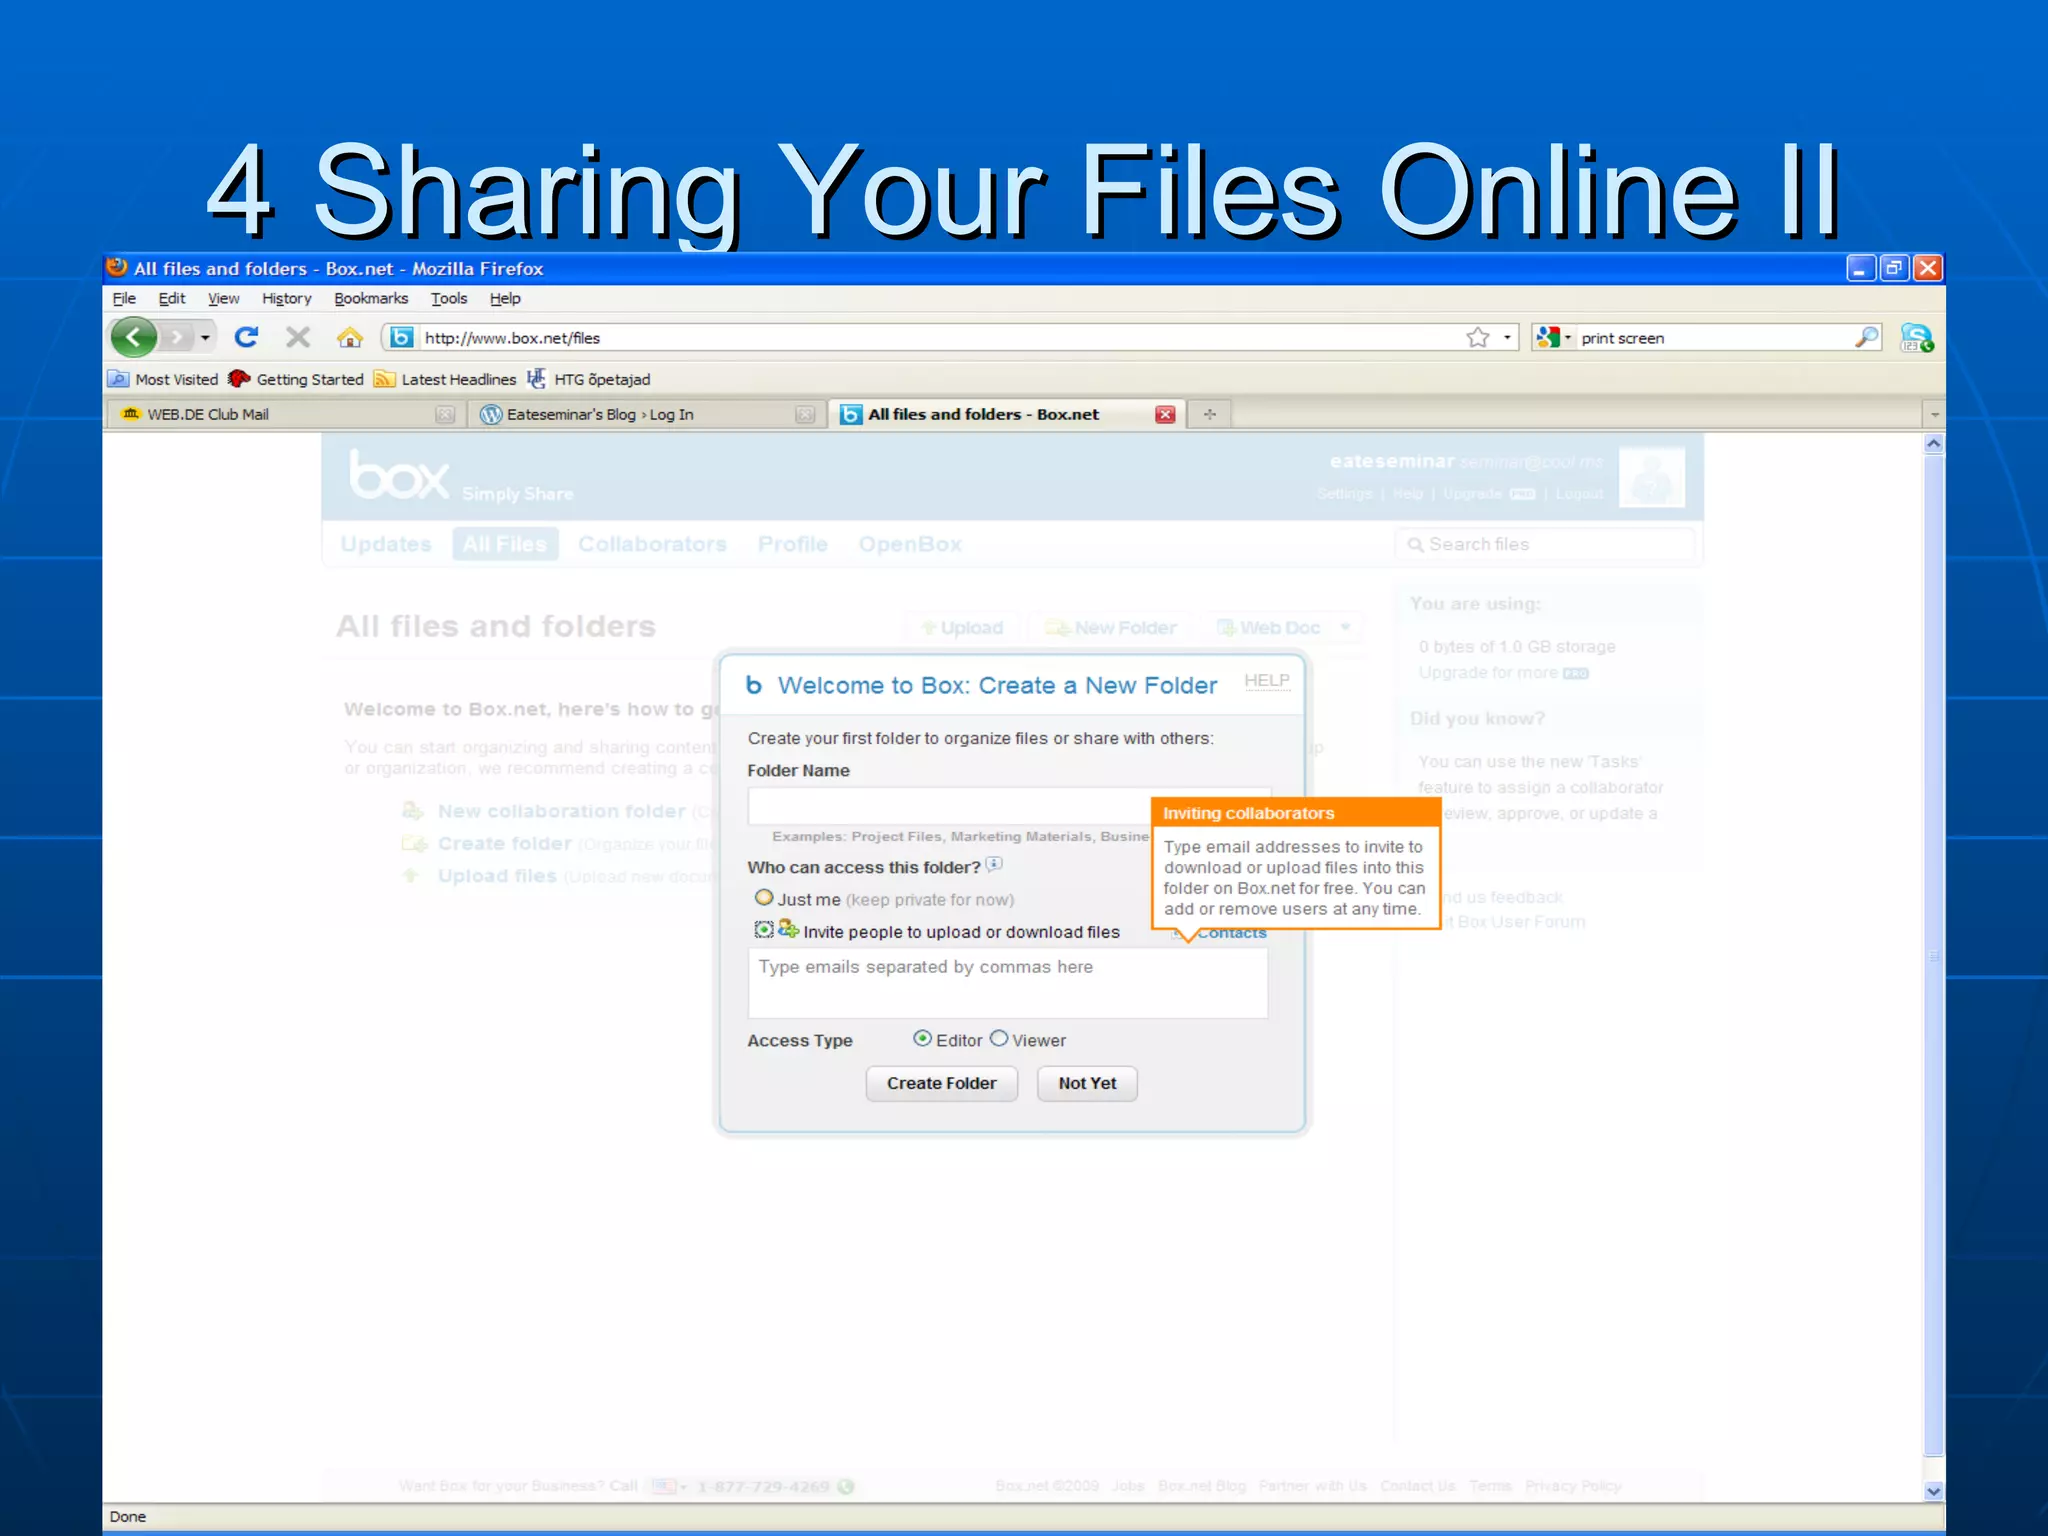Open the Tools menu
This screenshot has height=1536, width=2048.
pyautogui.click(x=449, y=299)
